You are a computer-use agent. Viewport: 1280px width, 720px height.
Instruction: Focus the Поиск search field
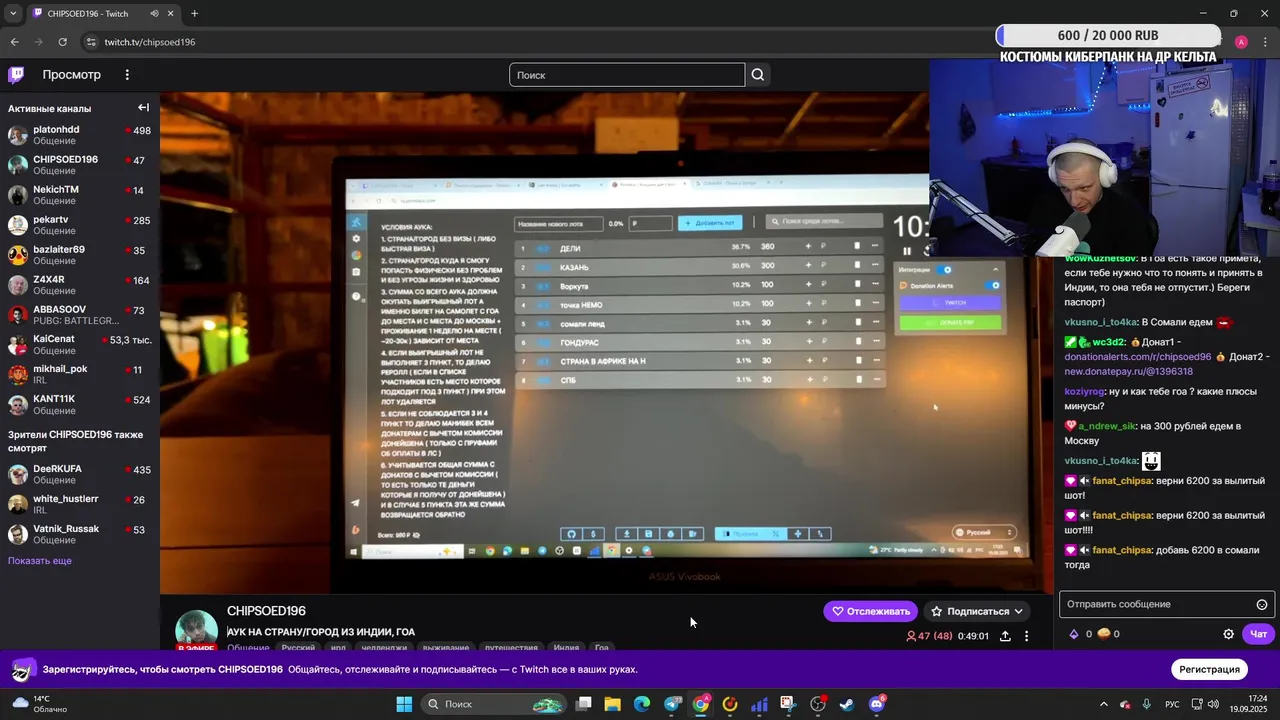click(x=627, y=75)
